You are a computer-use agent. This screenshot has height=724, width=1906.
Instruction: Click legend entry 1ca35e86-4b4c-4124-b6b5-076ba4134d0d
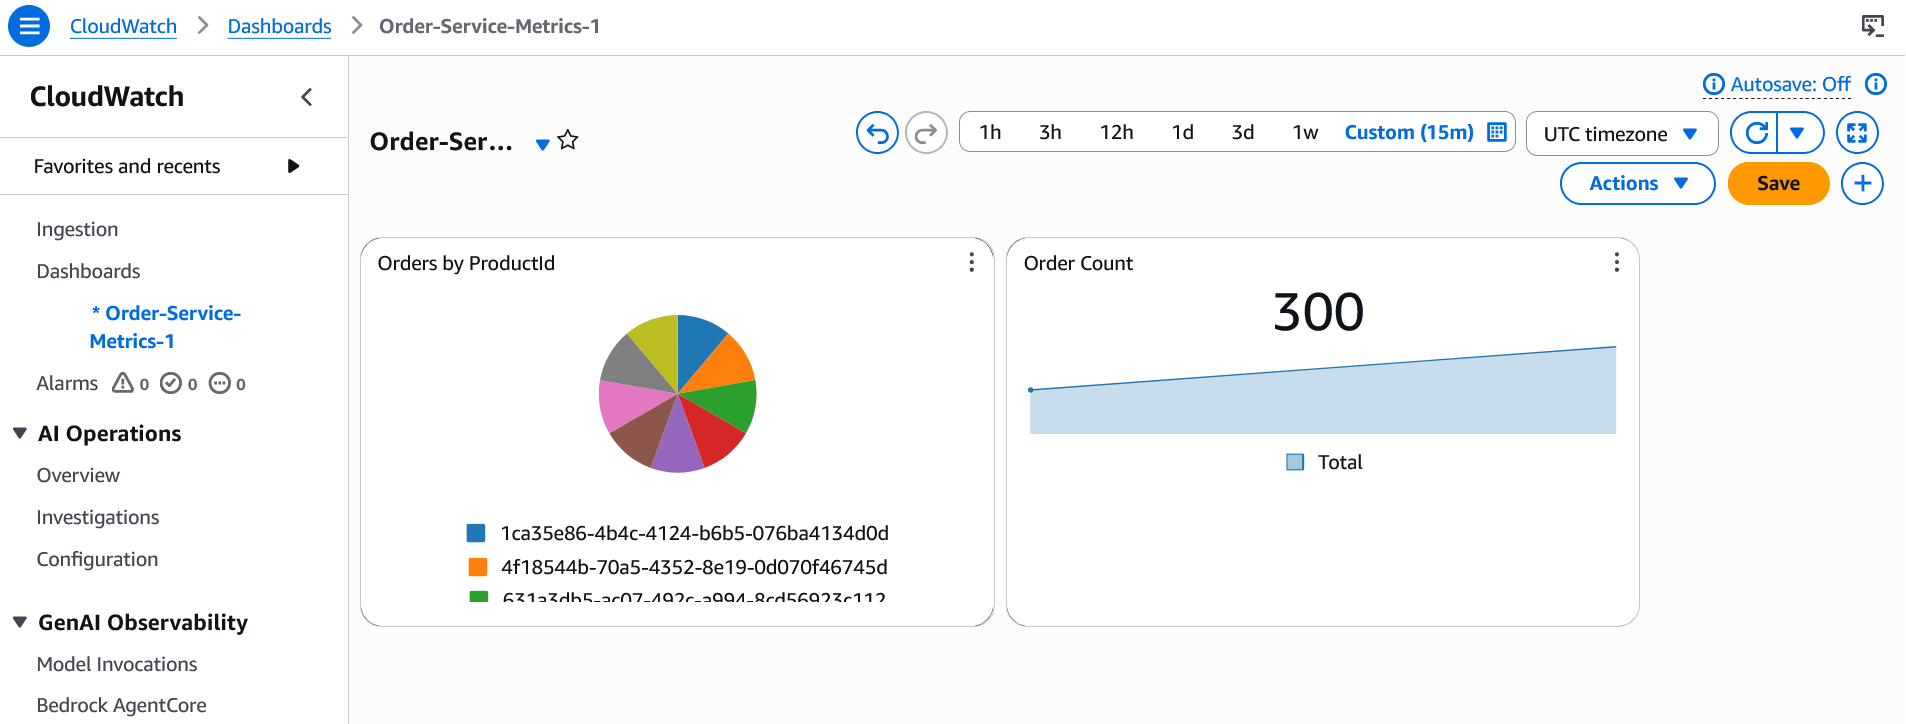click(694, 533)
